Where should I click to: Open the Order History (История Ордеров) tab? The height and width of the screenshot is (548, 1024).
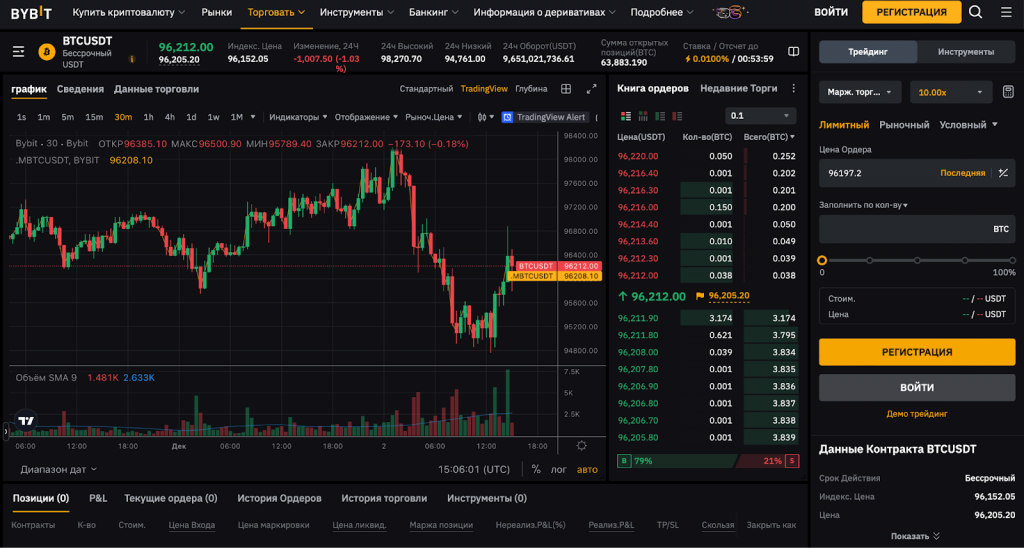(280, 498)
